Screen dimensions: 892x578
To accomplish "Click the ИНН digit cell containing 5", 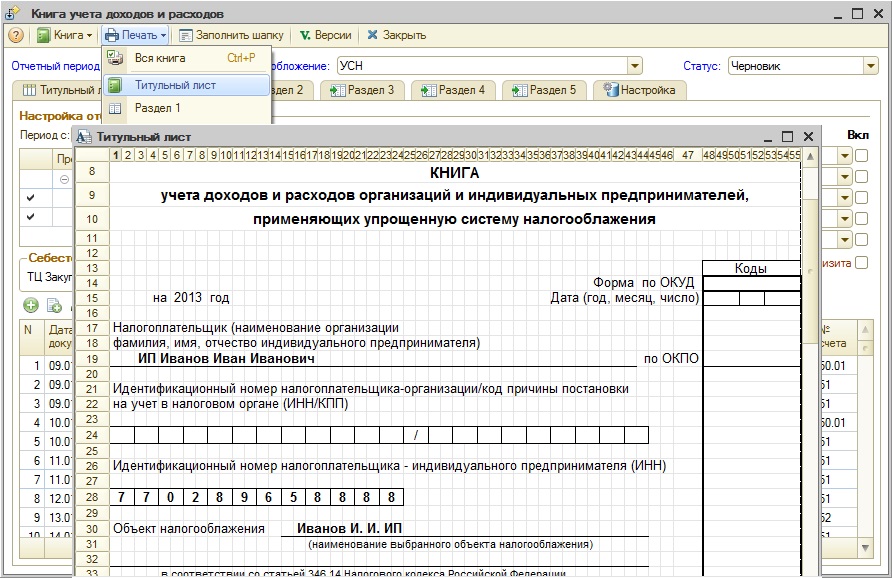I will pyautogui.click(x=294, y=497).
